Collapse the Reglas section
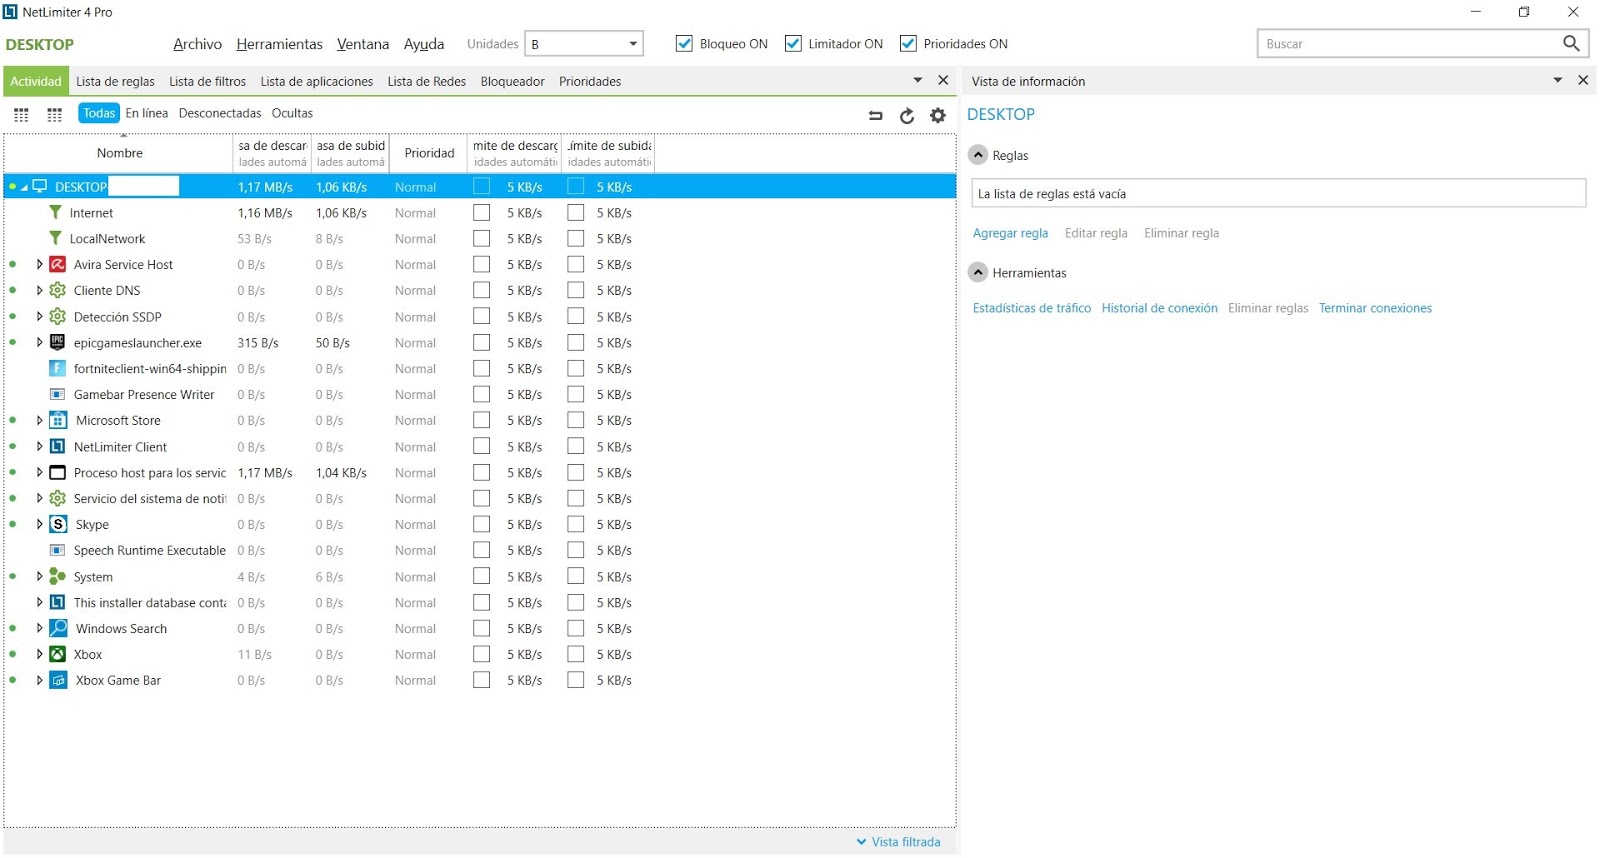 (x=979, y=155)
